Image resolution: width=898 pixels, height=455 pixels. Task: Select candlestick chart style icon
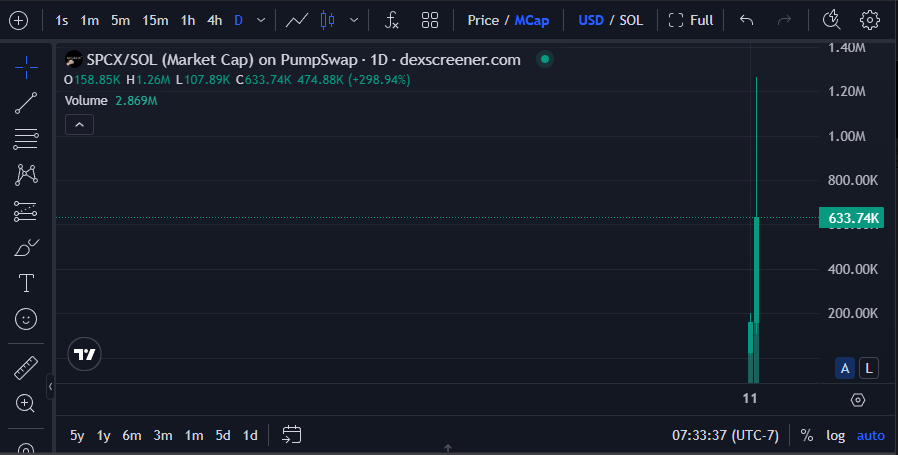point(328,21)
